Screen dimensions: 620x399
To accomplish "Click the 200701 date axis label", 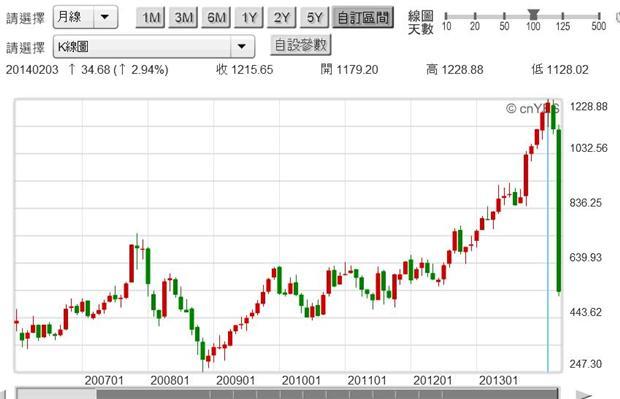I will click(x=104, y=380).
